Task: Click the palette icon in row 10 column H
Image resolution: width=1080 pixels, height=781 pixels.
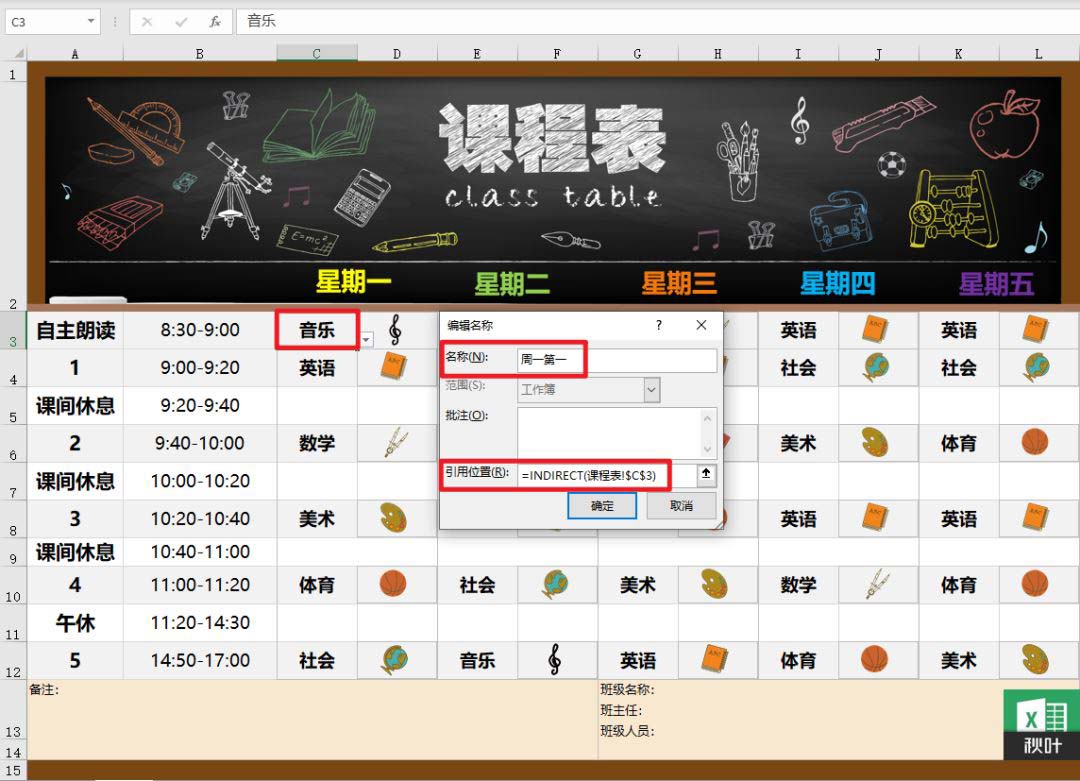Action: (x=715, y=584)
